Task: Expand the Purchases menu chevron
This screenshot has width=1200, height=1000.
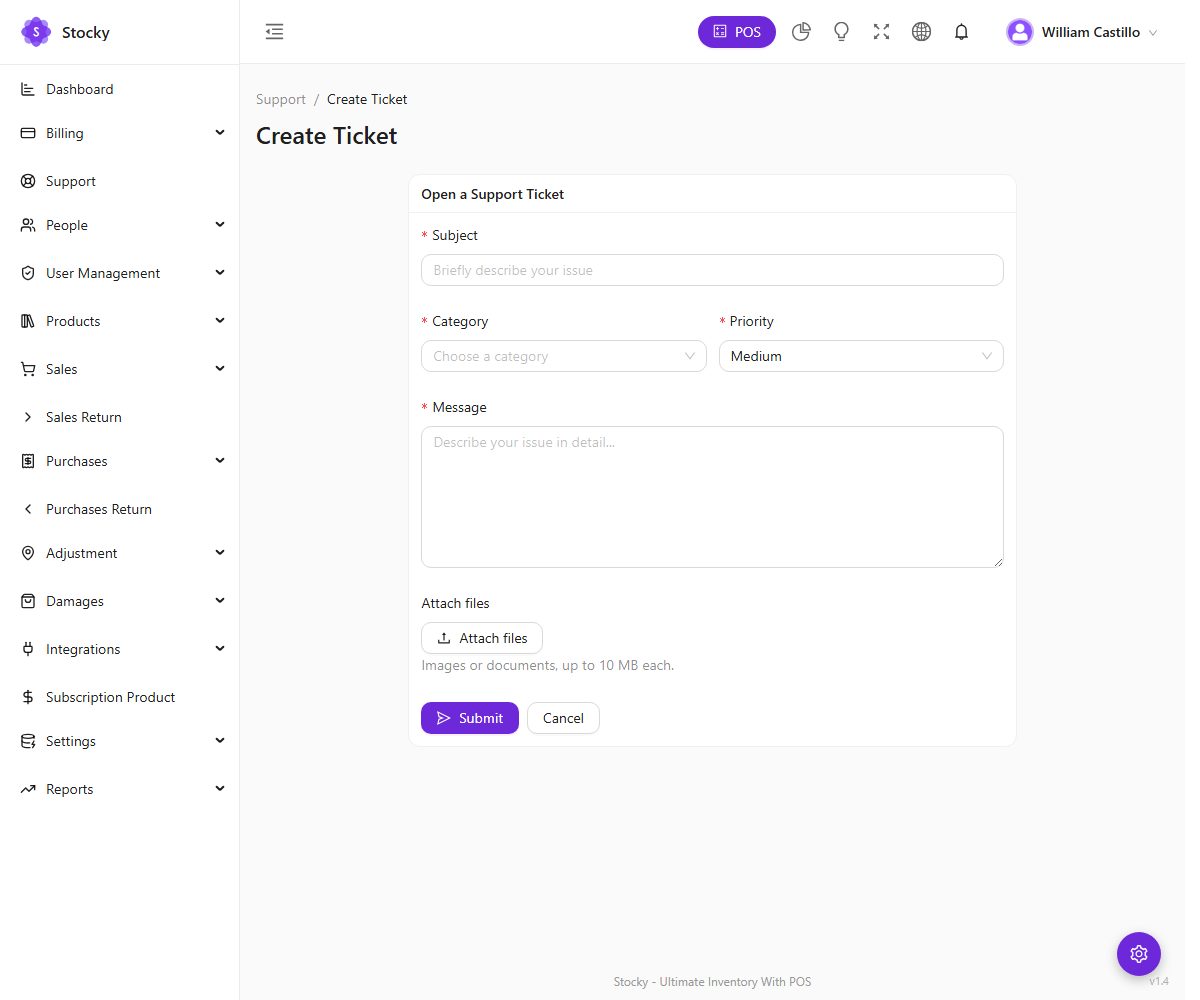Action: (220, 460)
